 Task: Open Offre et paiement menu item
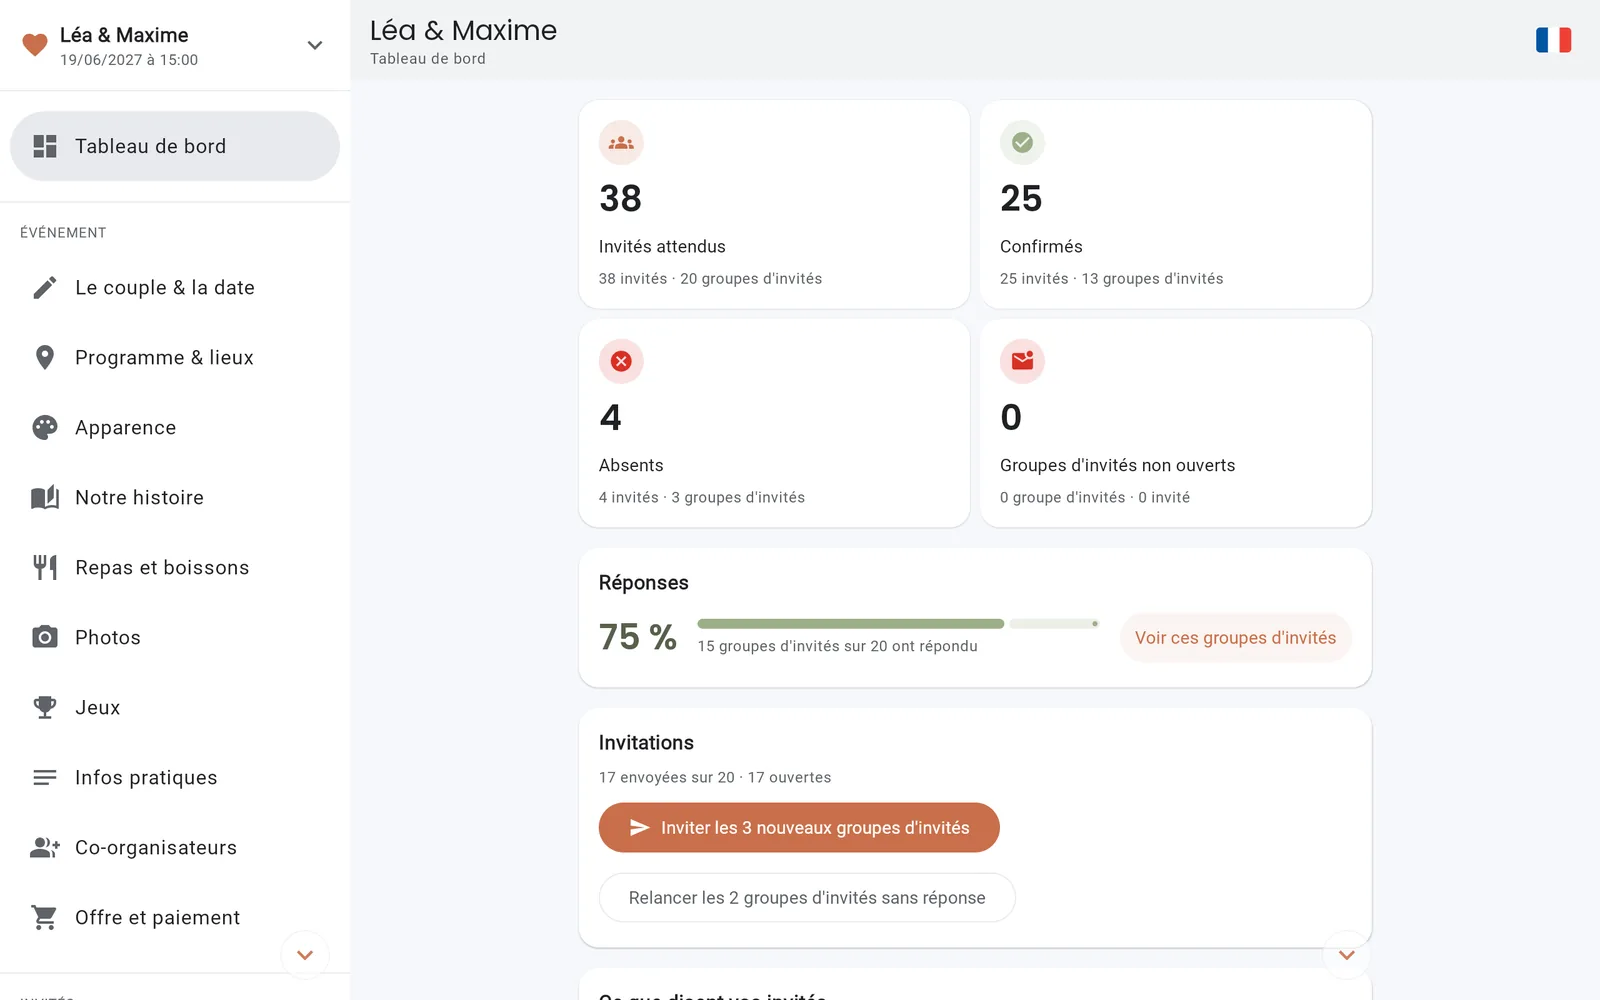coord(175,918)
